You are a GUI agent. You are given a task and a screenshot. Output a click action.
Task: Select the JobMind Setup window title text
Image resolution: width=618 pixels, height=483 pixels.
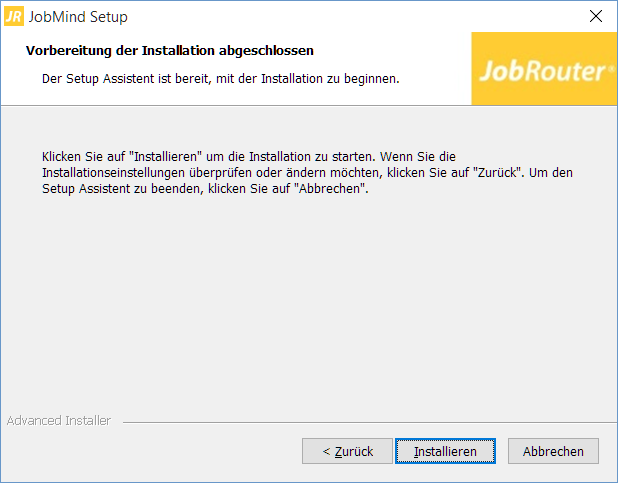tap(78, 17)
